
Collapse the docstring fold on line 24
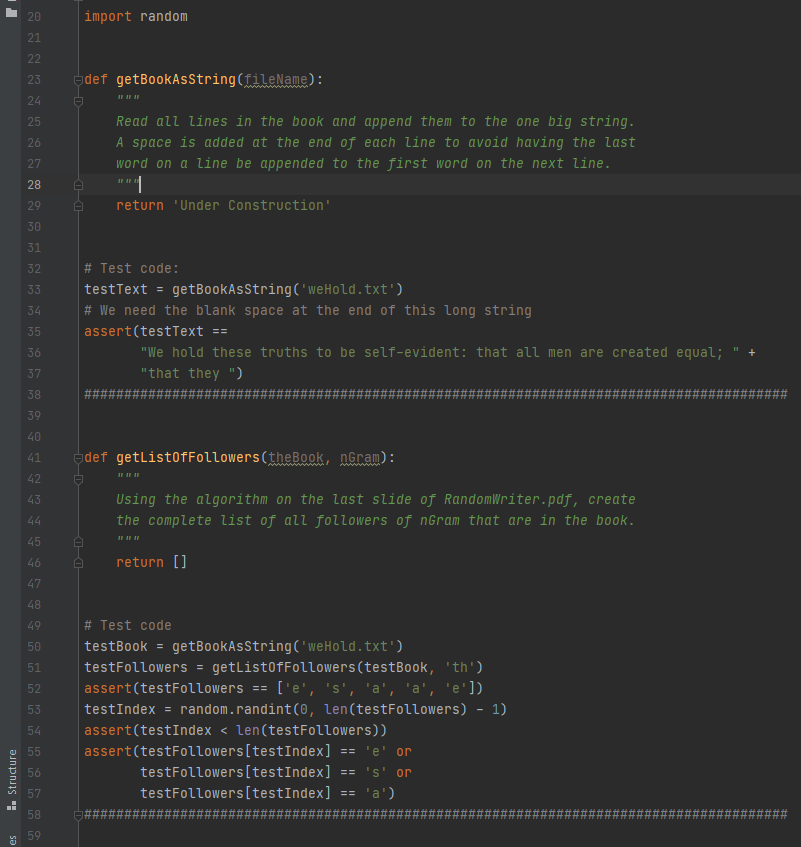(77, 100)
